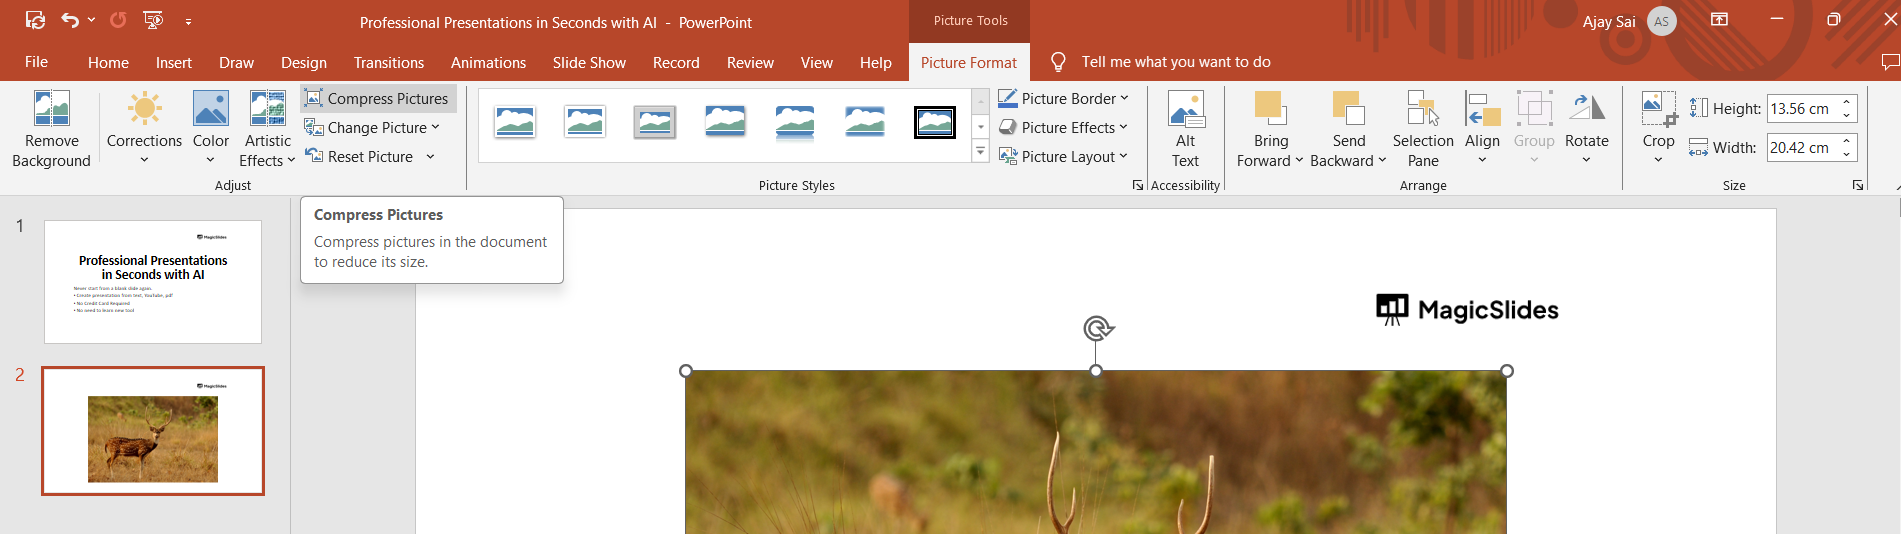The width and height of the screenshot is (1901, 534).
Task: Click the AutoSave/save icon in quick access toolbar
Action: coord(35,20)
